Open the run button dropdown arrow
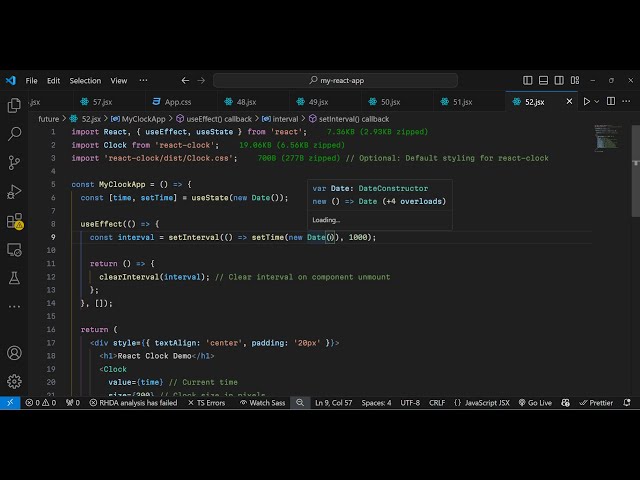Image resolution: width=640 pixels, height=480 pixels. coord(599,101)
